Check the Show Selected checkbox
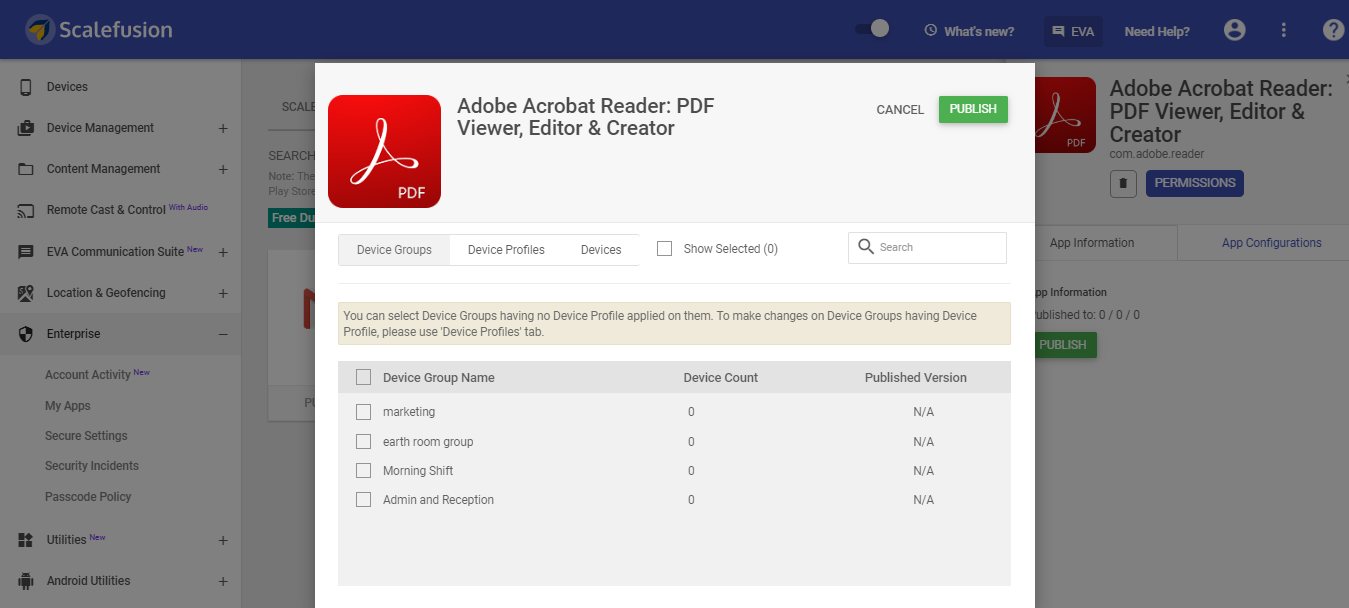The height and width of the screenshot is (608, 1349). tap(664, 248)
